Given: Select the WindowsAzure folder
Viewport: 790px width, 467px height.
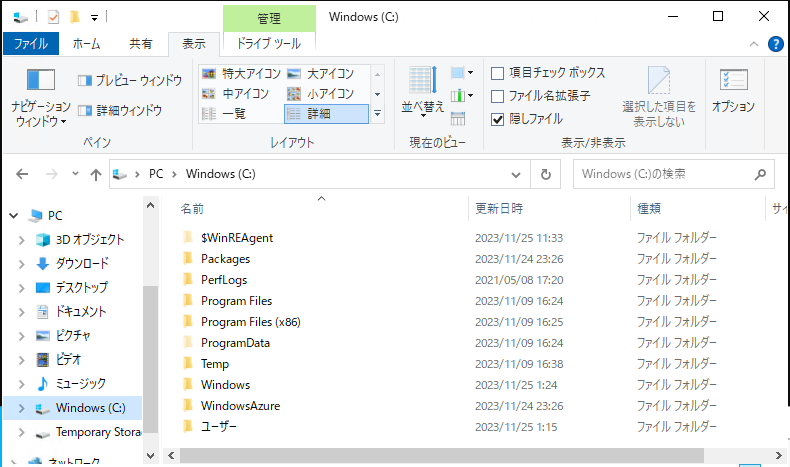Looking at the screenshot, I should coord(240,406).
